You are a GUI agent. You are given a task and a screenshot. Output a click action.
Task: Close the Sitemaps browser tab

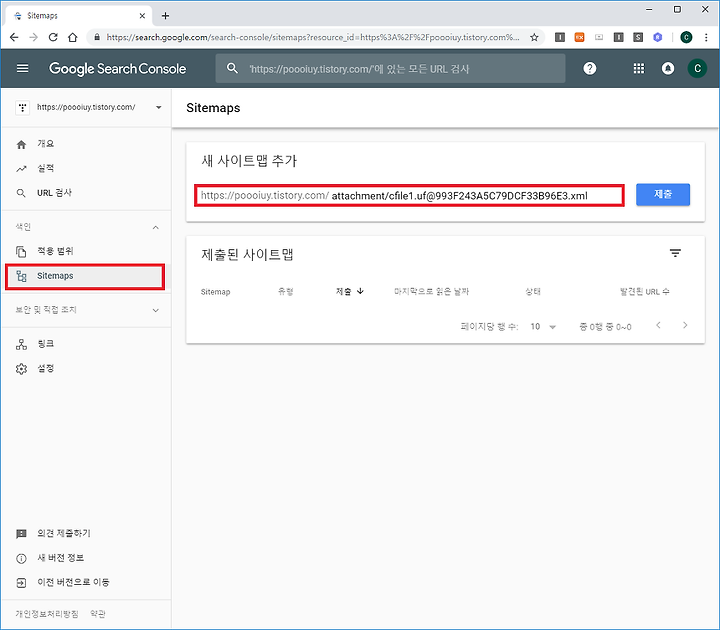coord(142,16)
